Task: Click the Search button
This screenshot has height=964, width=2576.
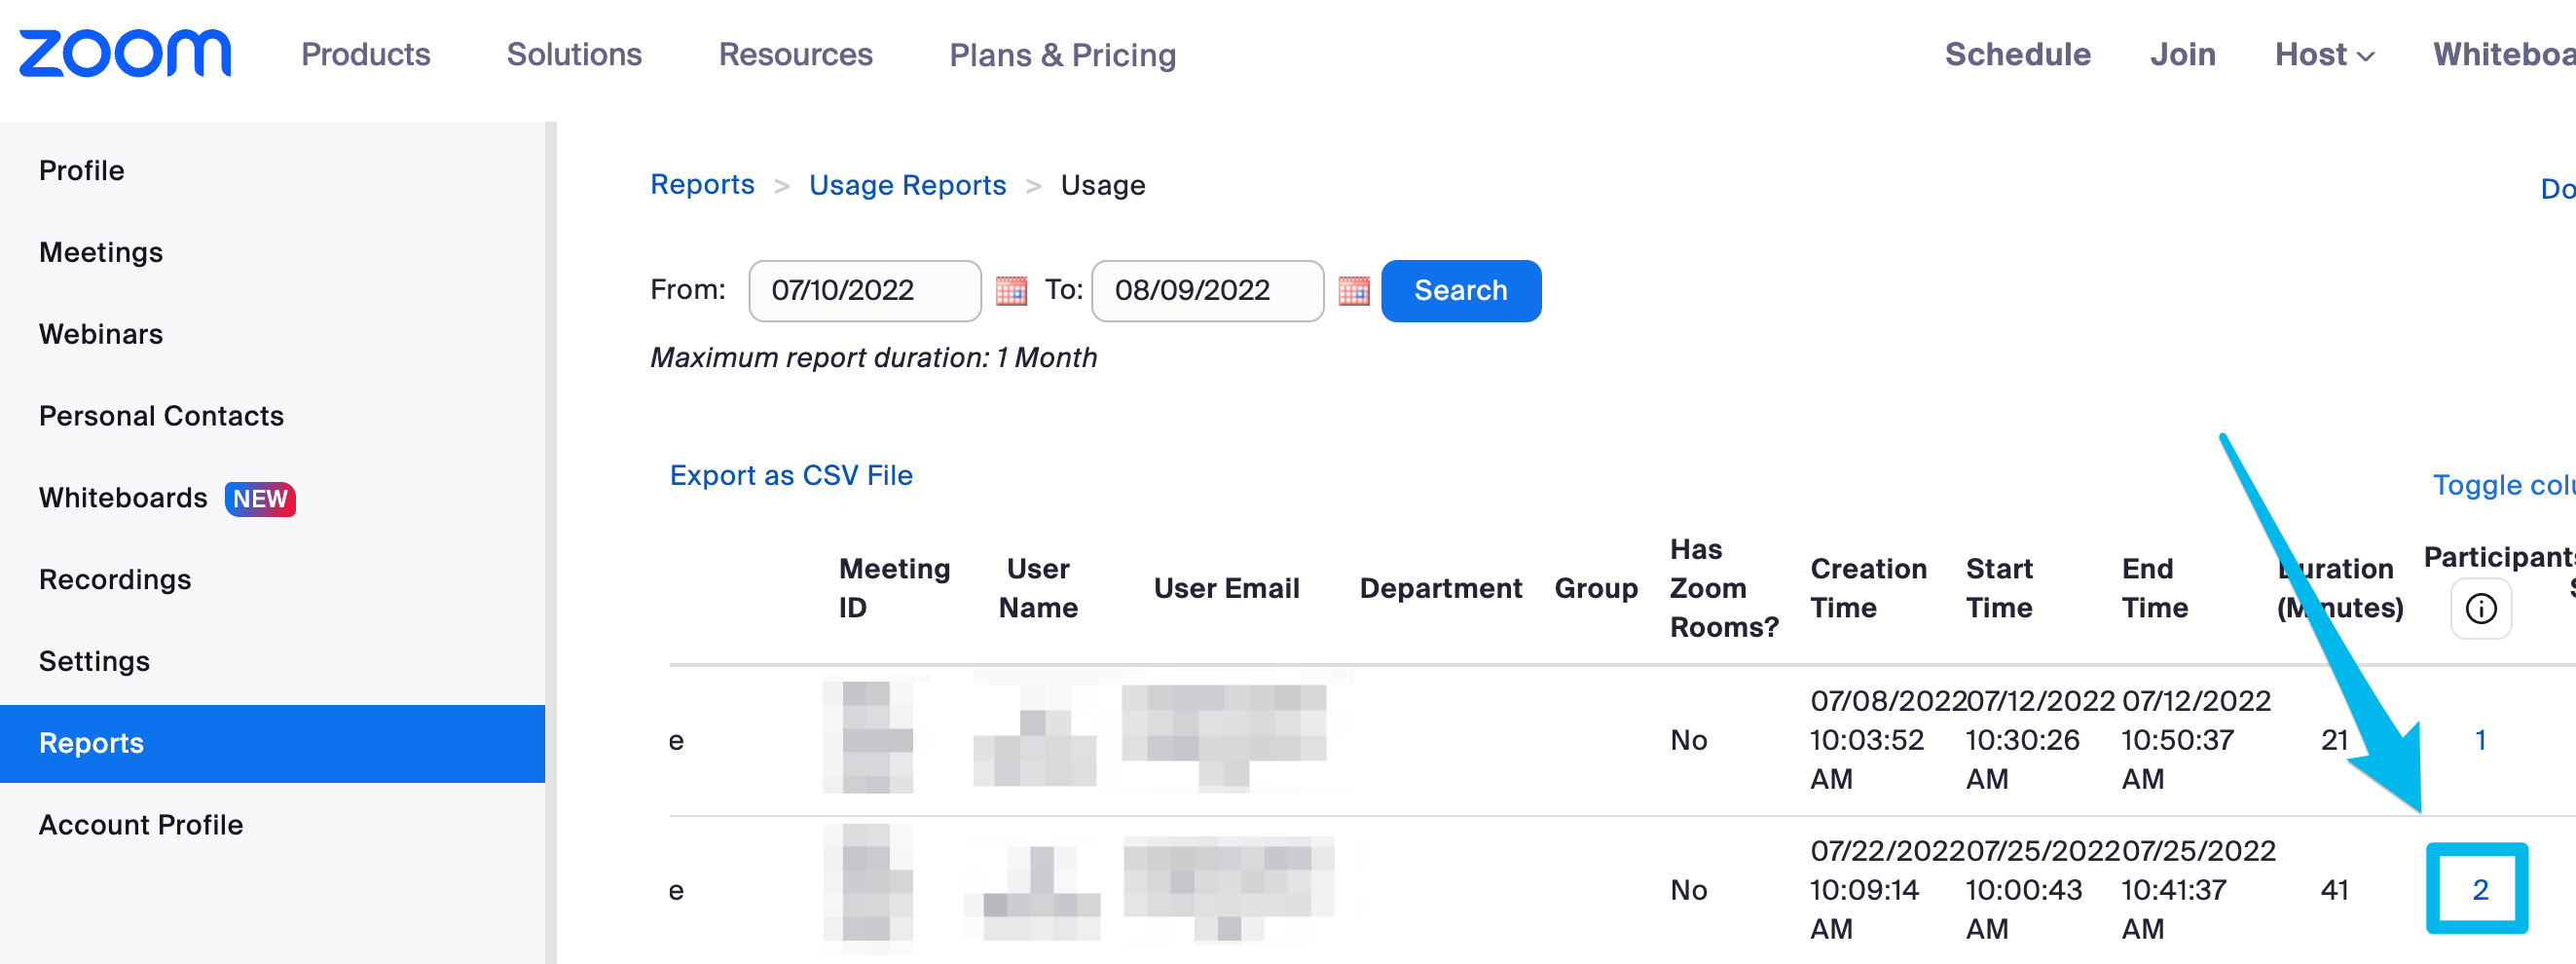Action: coord(1461,291)
